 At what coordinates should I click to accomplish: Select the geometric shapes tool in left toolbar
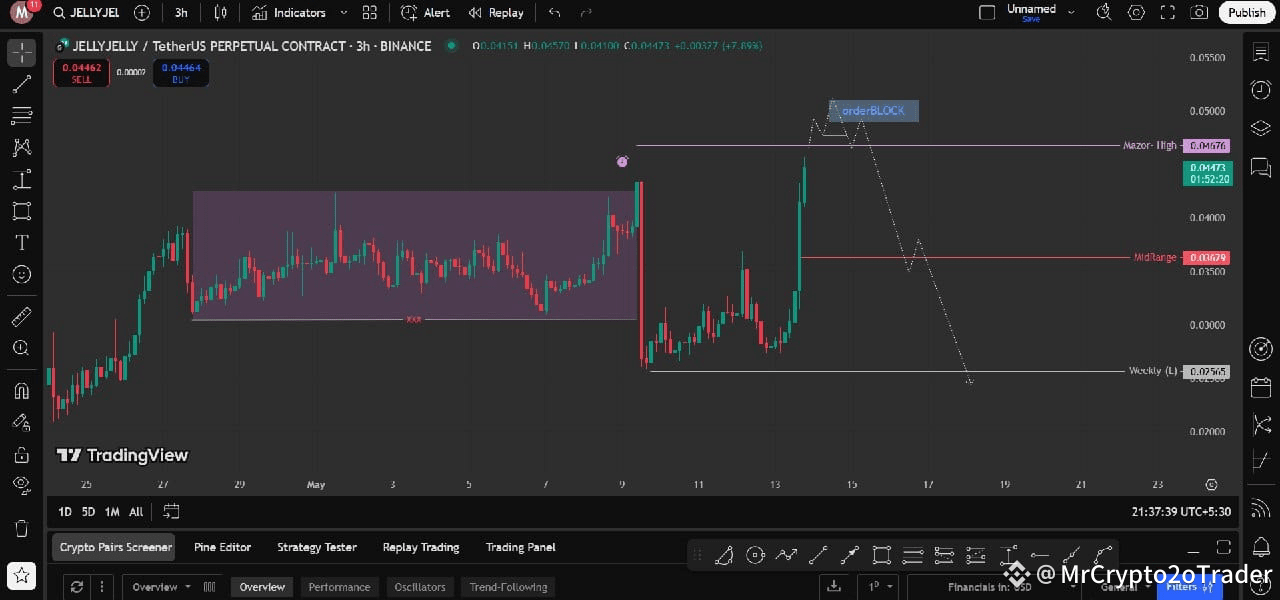pyautogui.click(x=22, y=211)
